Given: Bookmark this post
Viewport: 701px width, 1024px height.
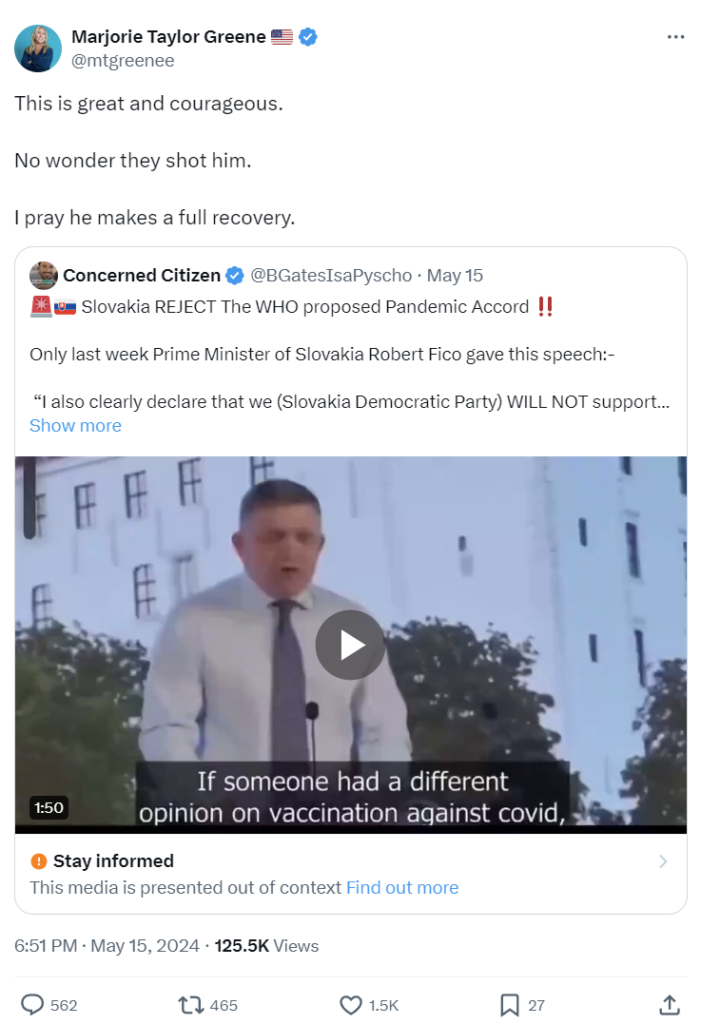Looking at the screenshot, I should (510, 1004).
